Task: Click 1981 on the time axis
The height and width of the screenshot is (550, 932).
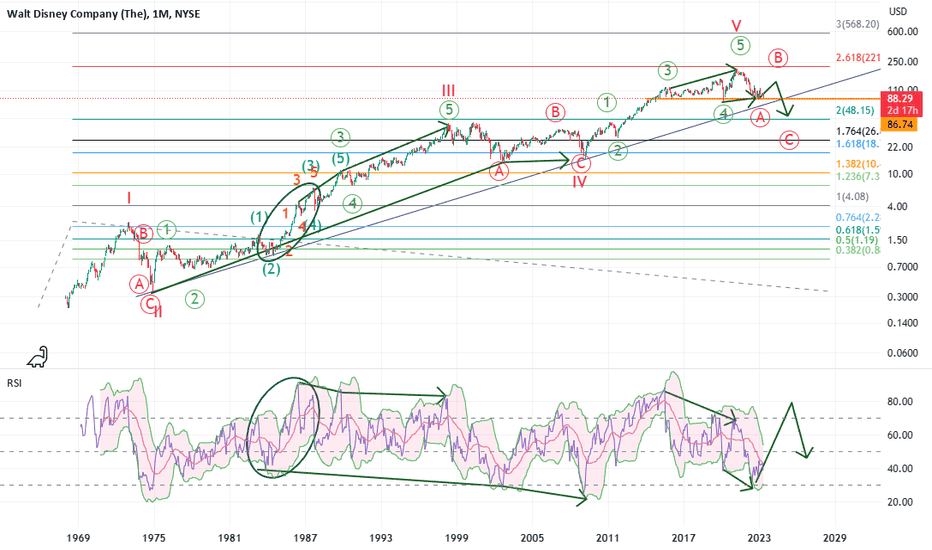Action: pos(229,539)
